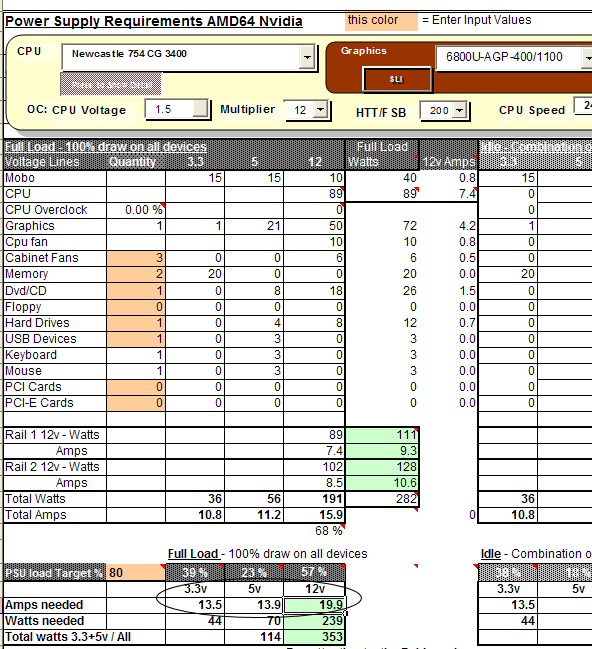Click the Keyboard row label
The height and width of the screenshot is (649, 592).
pos(31,355)
